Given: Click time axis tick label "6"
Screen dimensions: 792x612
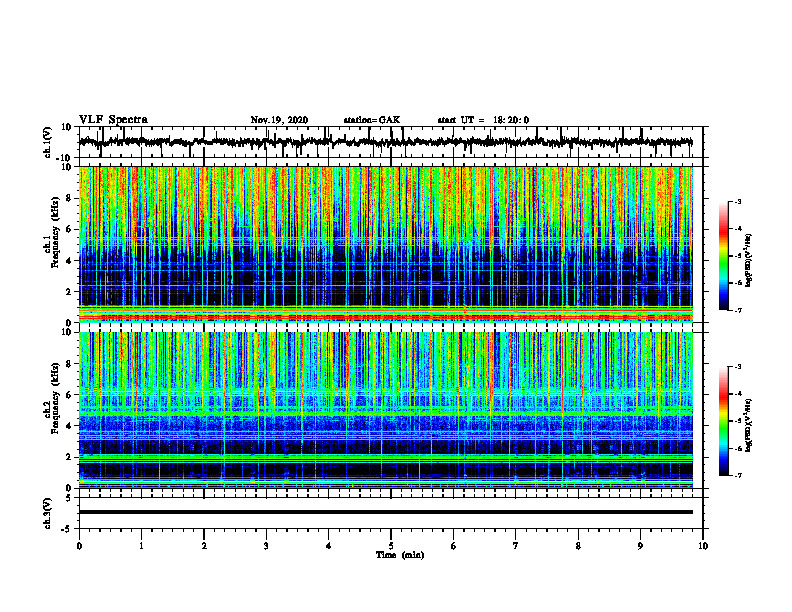Looking at the screenshot, I should (454, 546).
